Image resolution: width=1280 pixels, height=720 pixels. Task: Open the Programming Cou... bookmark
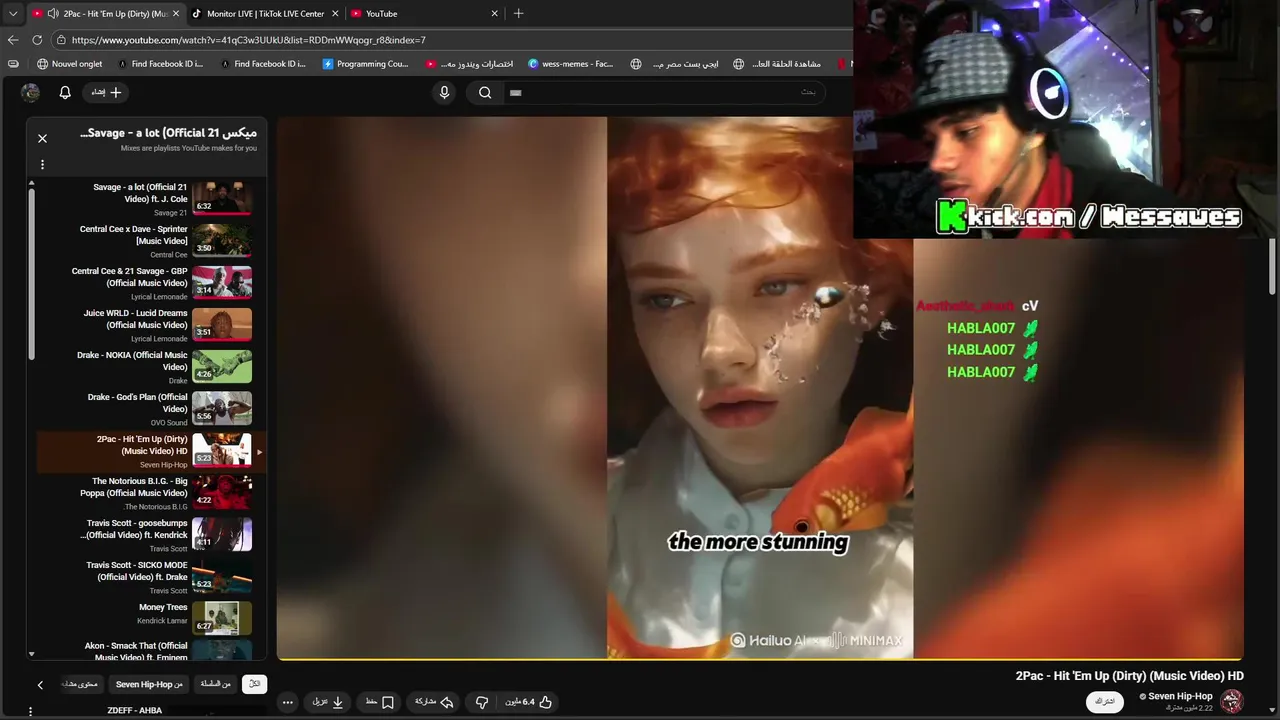pyautogui.click(x=366, y=64)
